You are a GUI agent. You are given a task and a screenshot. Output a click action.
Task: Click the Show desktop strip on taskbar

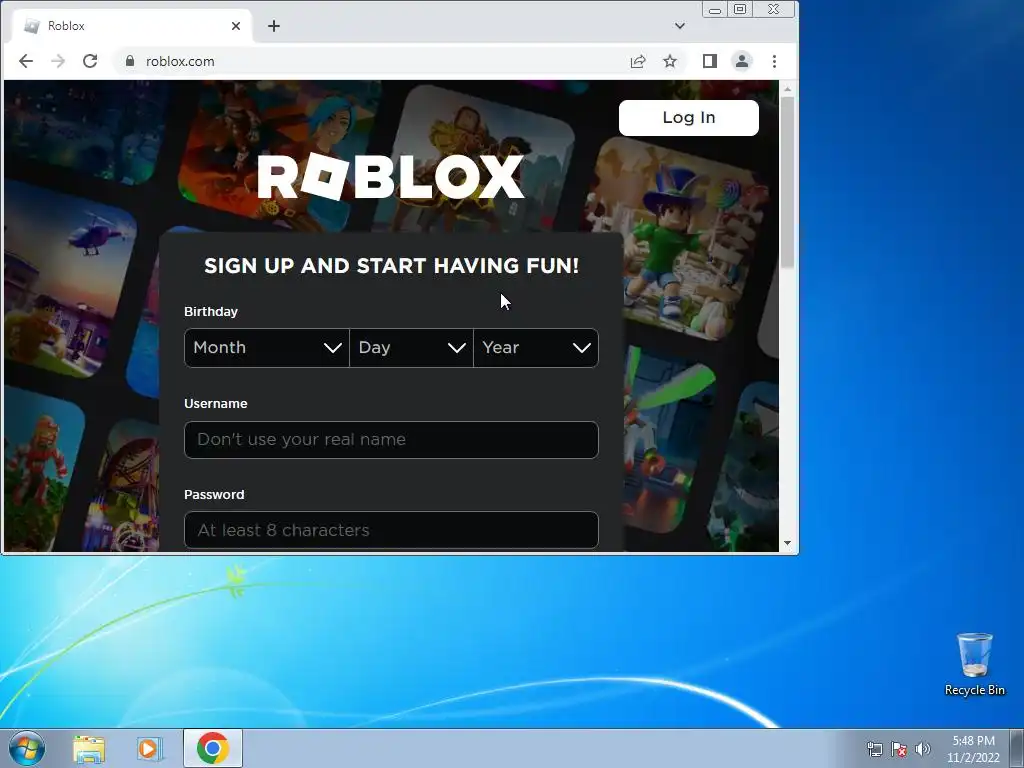point(1017,748)
